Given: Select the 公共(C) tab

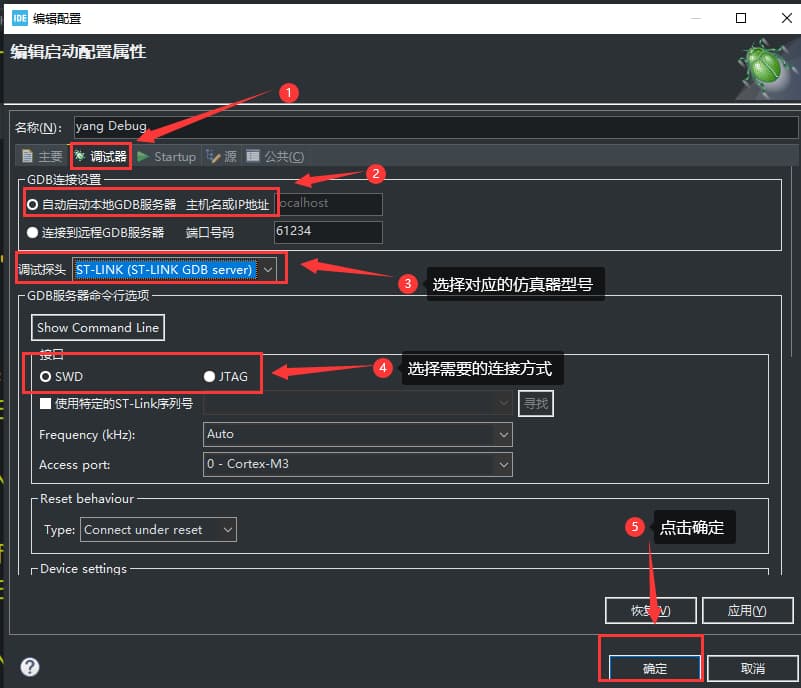Looking at the screenshot, I should point(275,157).
